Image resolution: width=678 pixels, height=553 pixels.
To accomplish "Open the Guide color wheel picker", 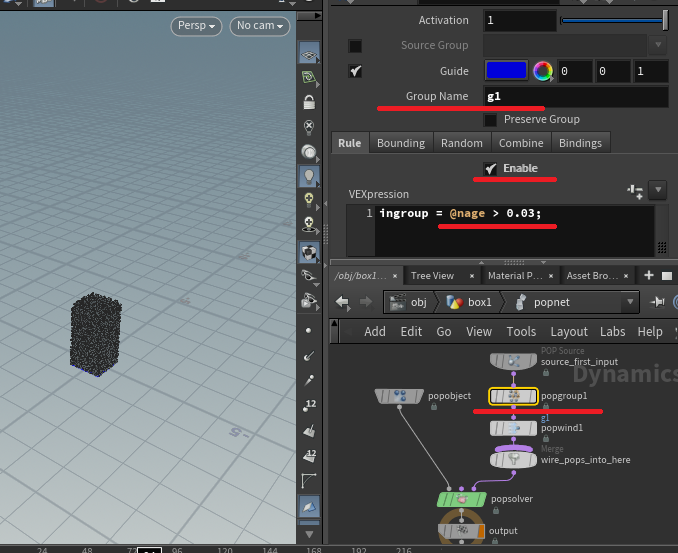I will pos(543,71).
